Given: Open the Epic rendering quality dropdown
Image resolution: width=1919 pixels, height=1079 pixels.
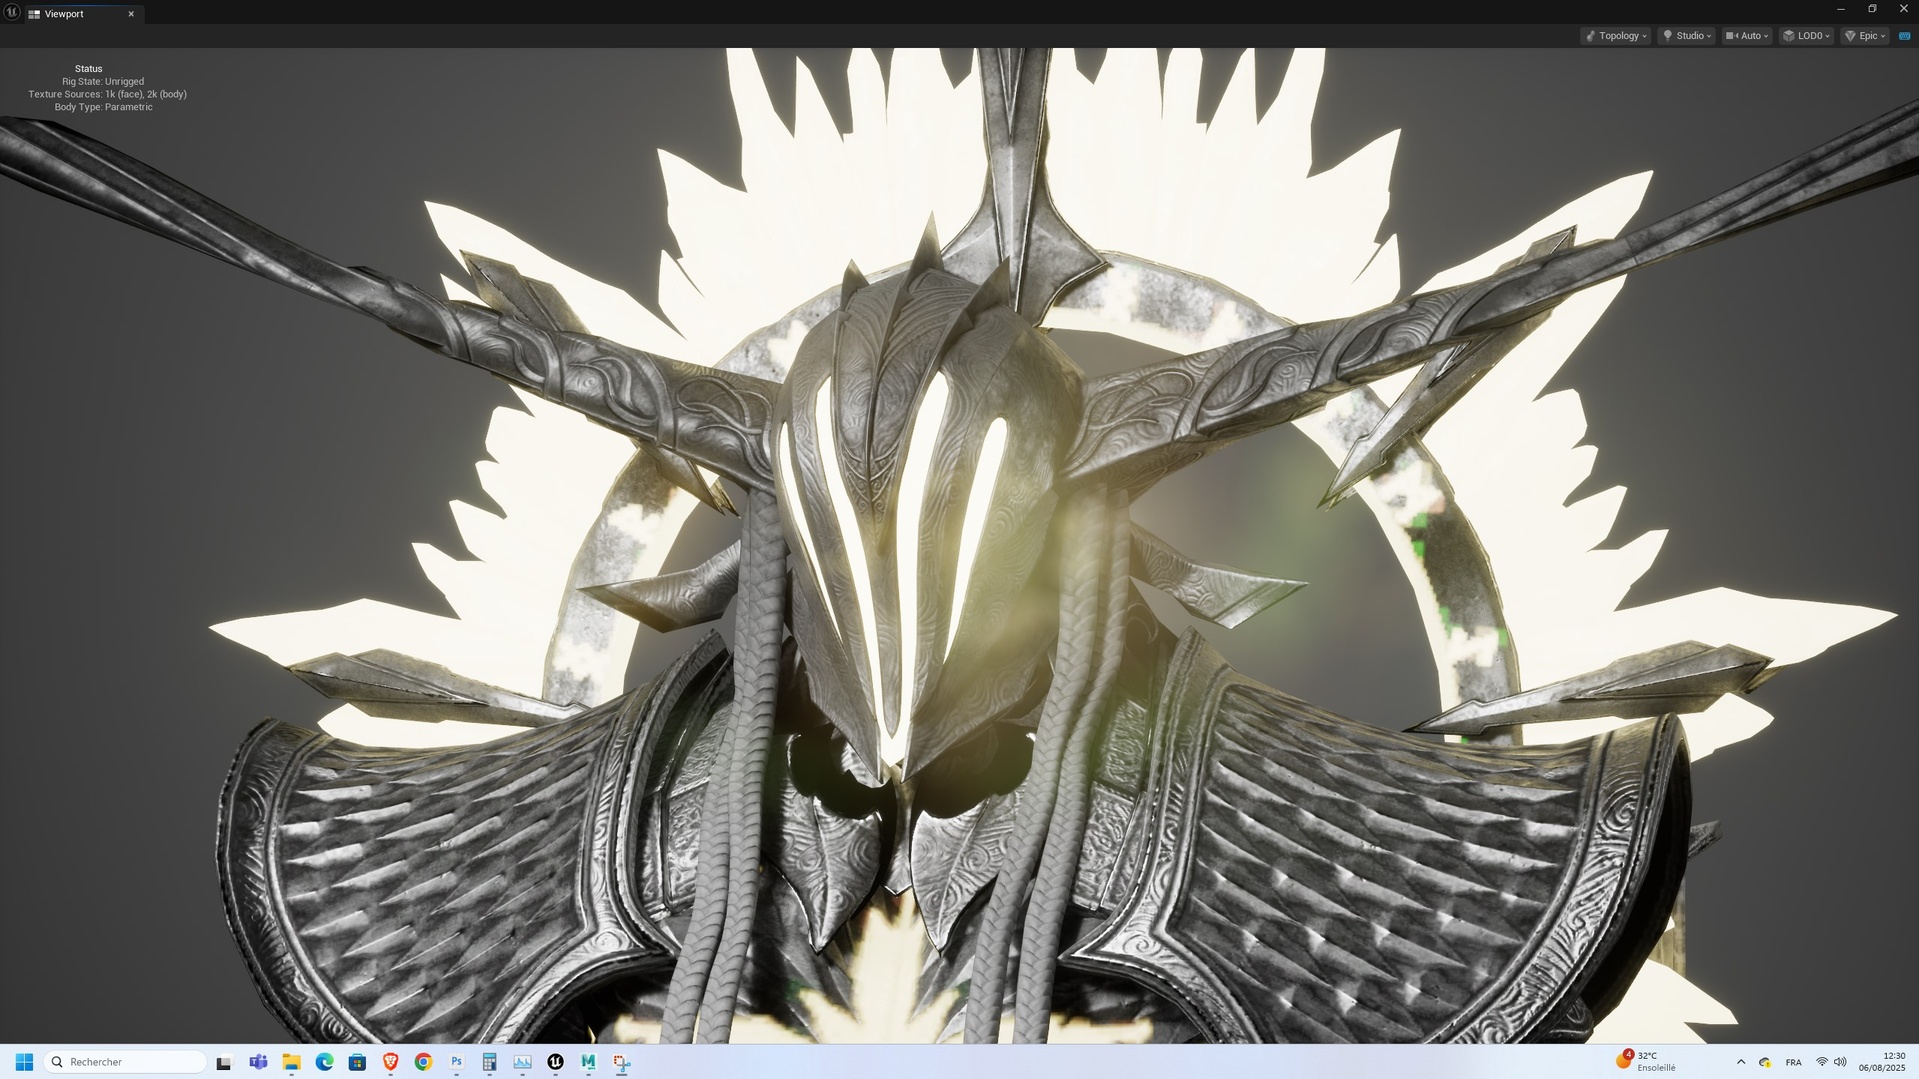Looking at the screenshot, I should [1865, 36].
